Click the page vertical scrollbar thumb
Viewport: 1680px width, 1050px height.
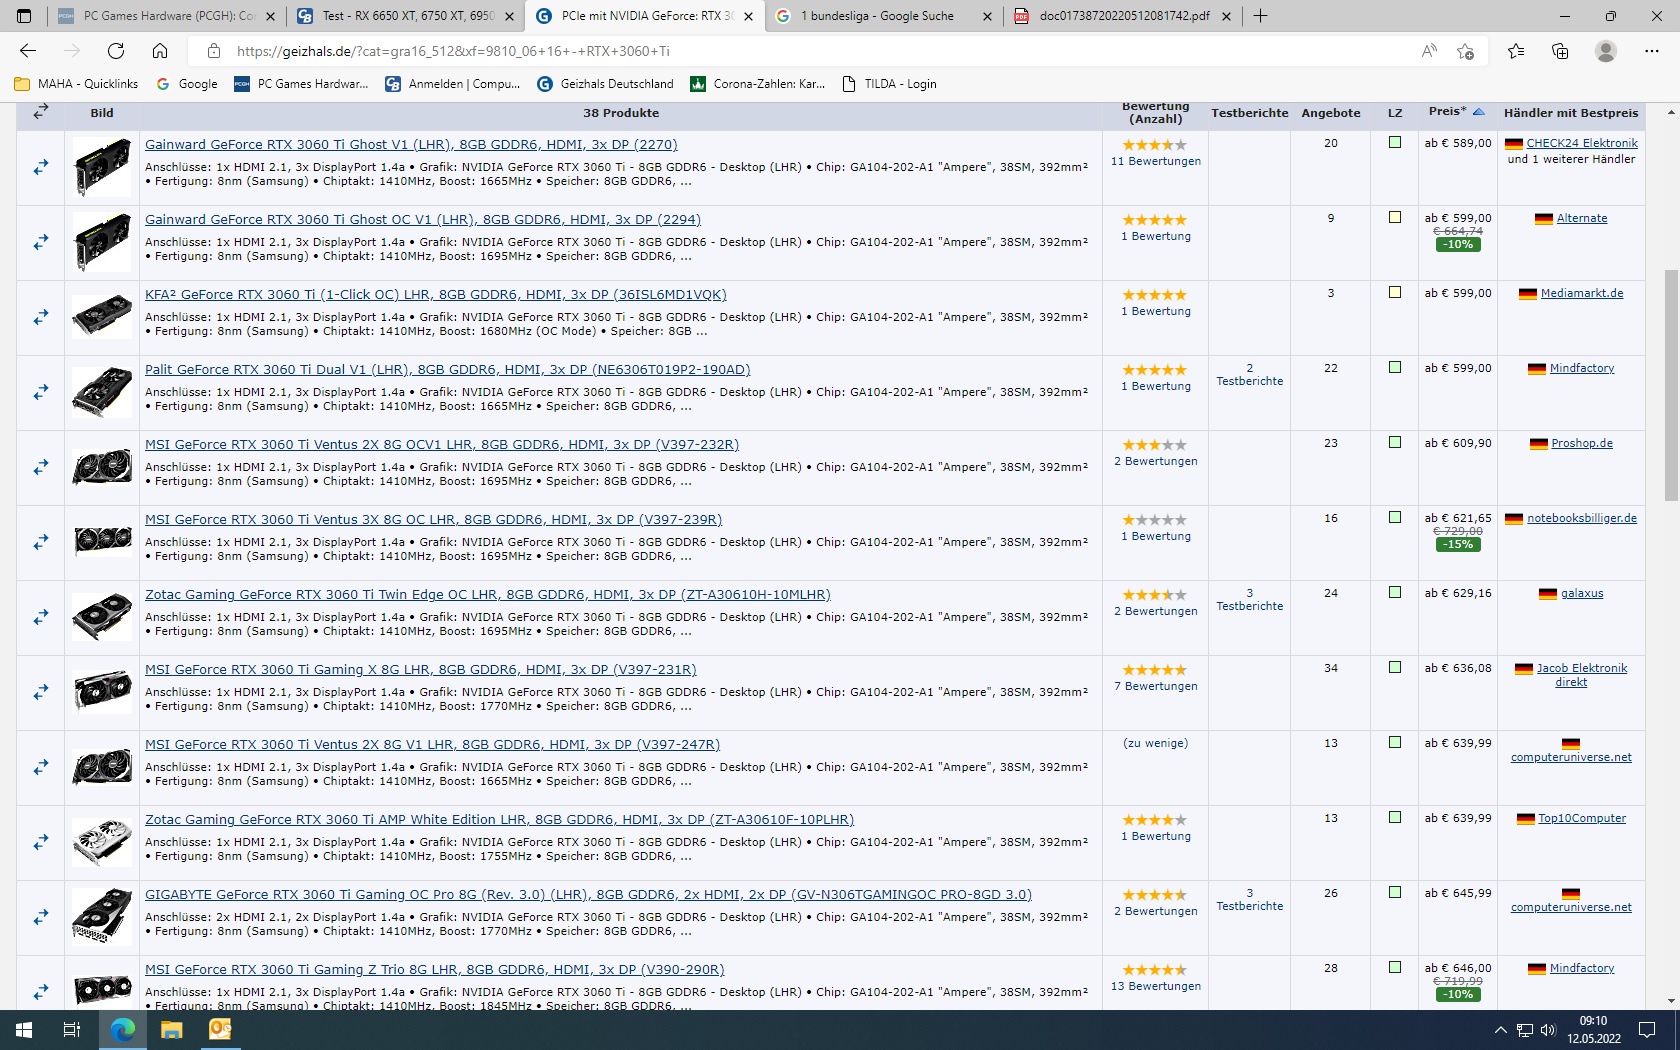[1670, 385]
